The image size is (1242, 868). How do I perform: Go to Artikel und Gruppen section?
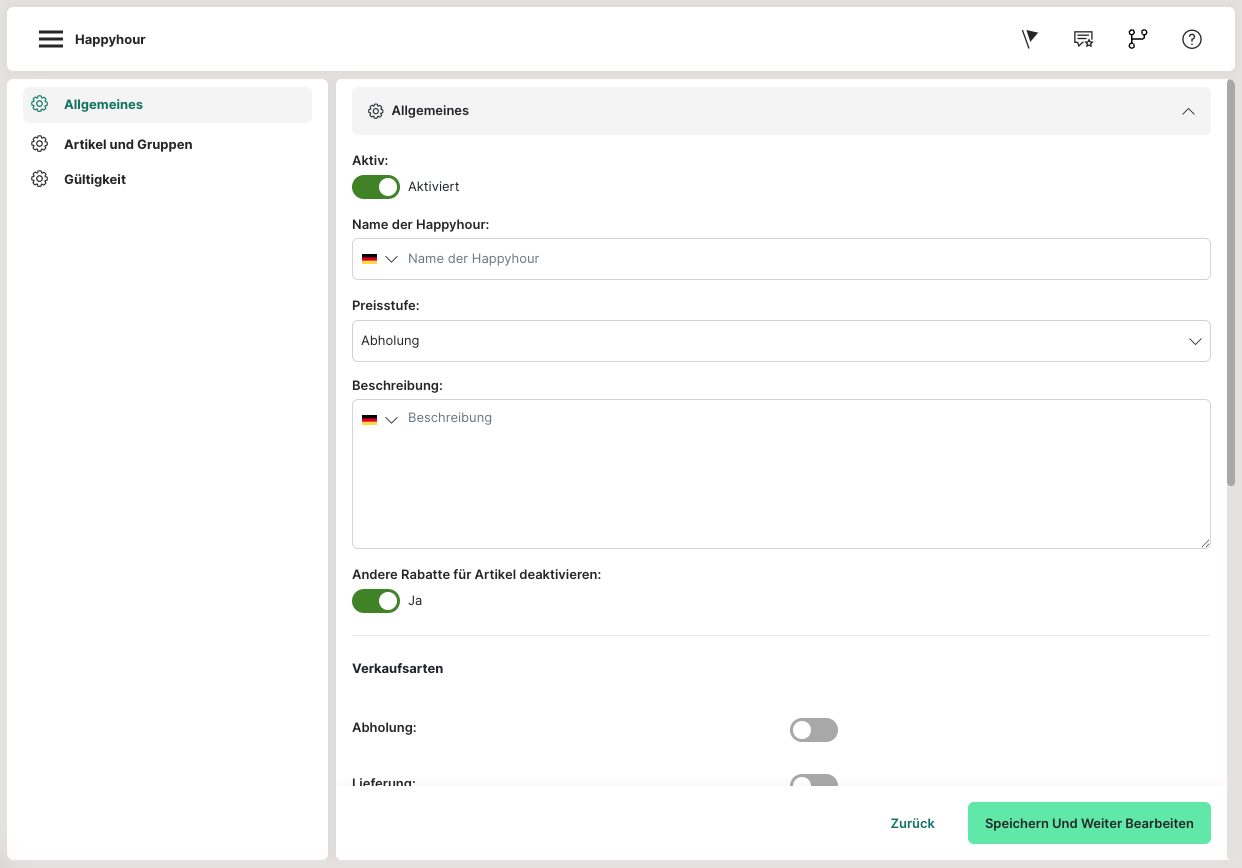tap(128, 144)
